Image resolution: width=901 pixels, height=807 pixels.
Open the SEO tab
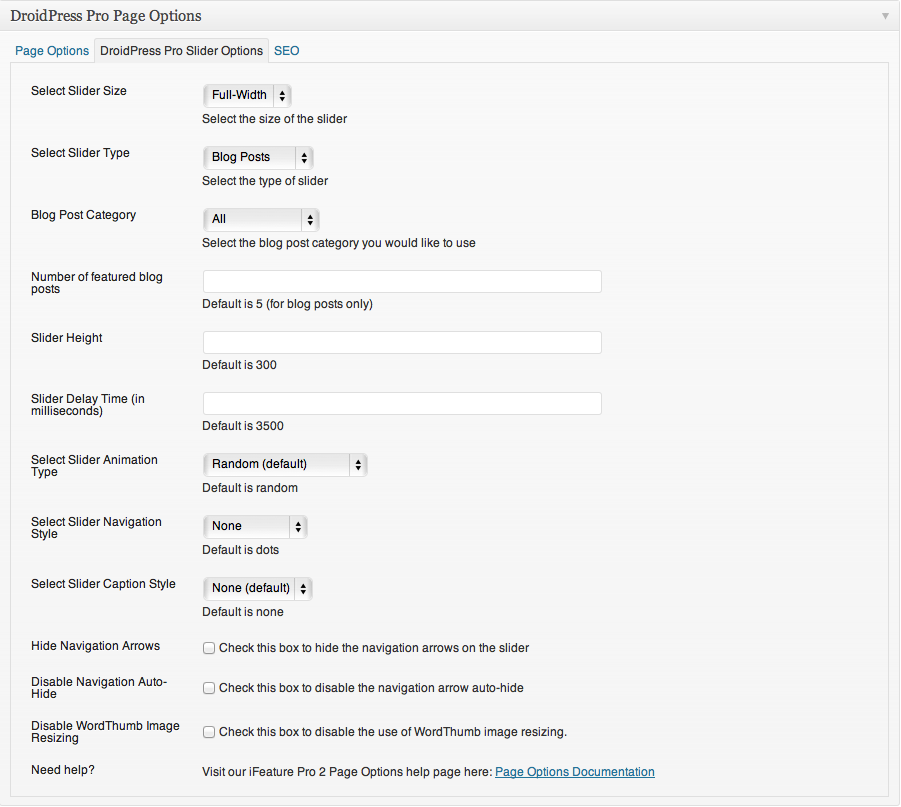[x=286, y=51]
